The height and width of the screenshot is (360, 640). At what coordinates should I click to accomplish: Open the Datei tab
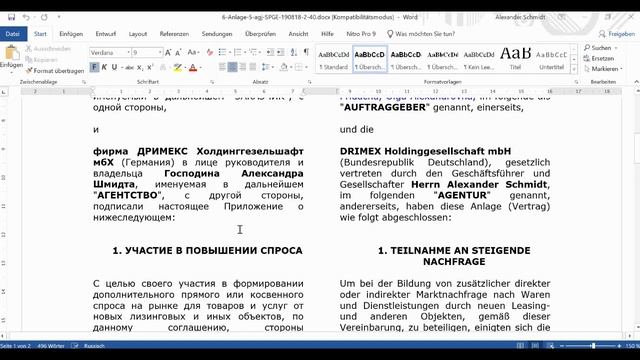13,34
